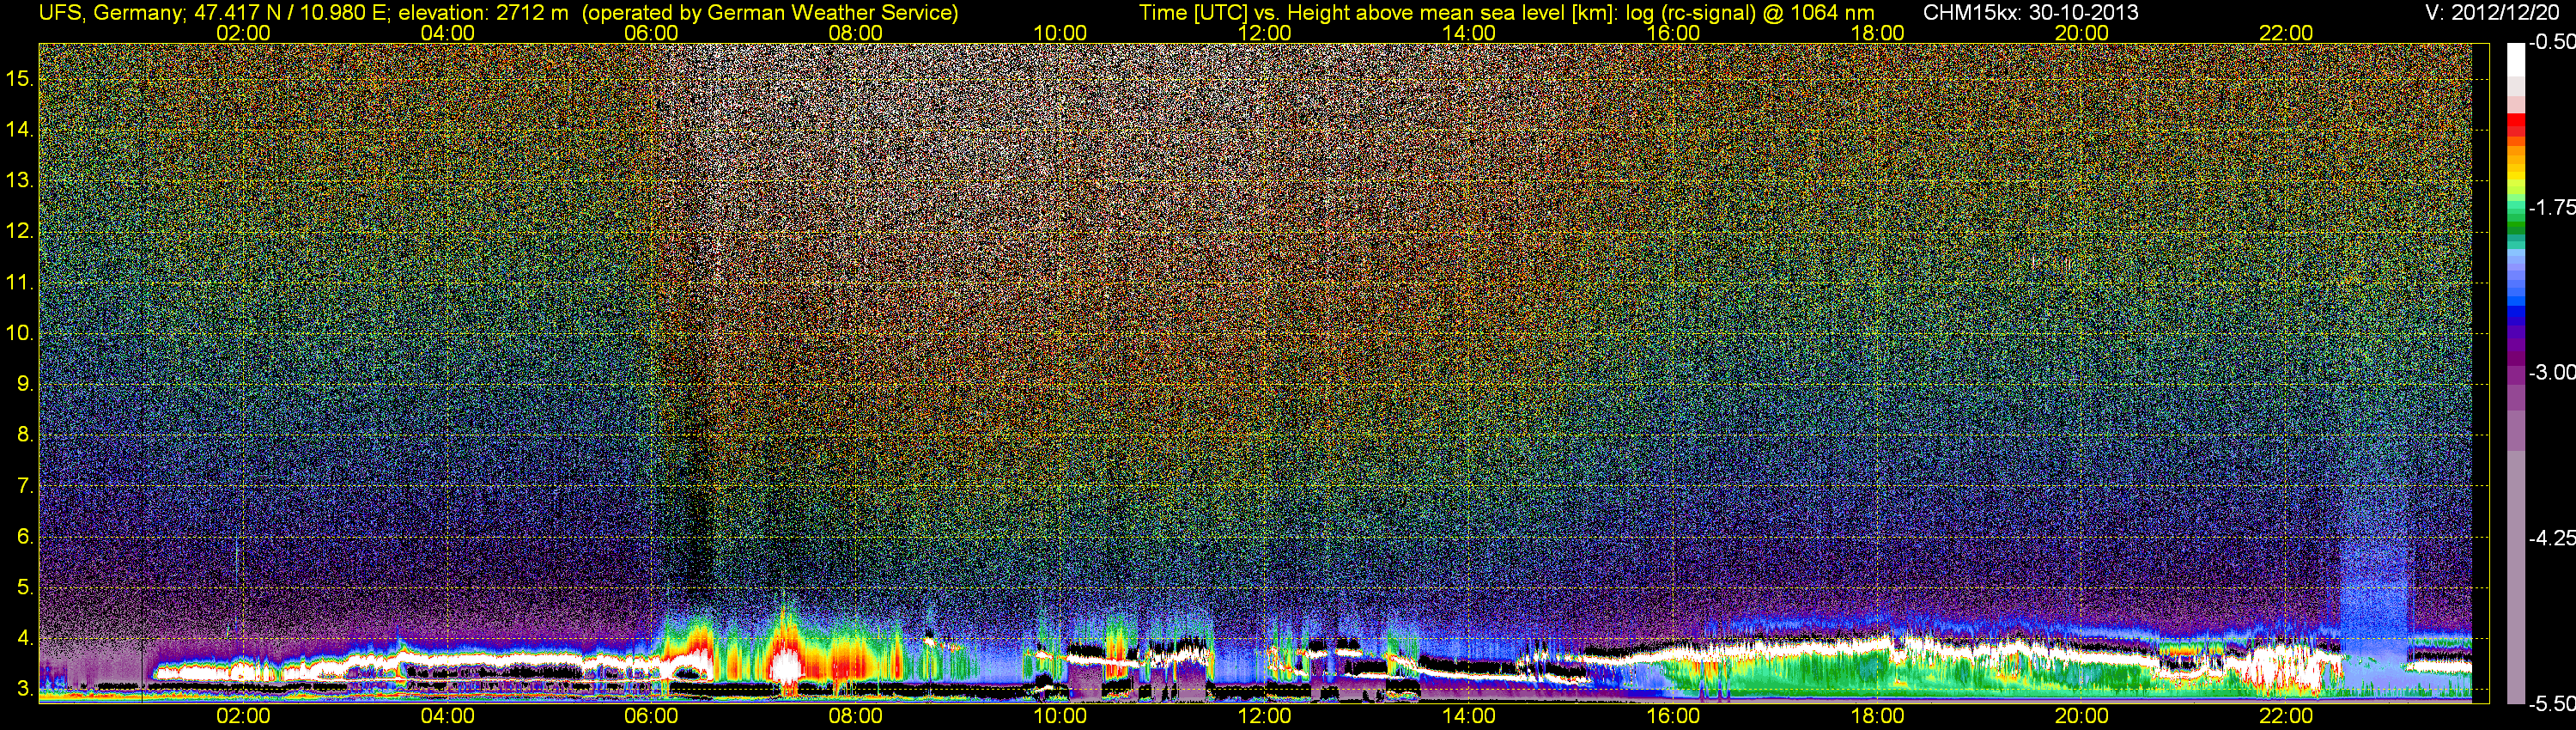Click the 4. km height axis label

[25, 638]
